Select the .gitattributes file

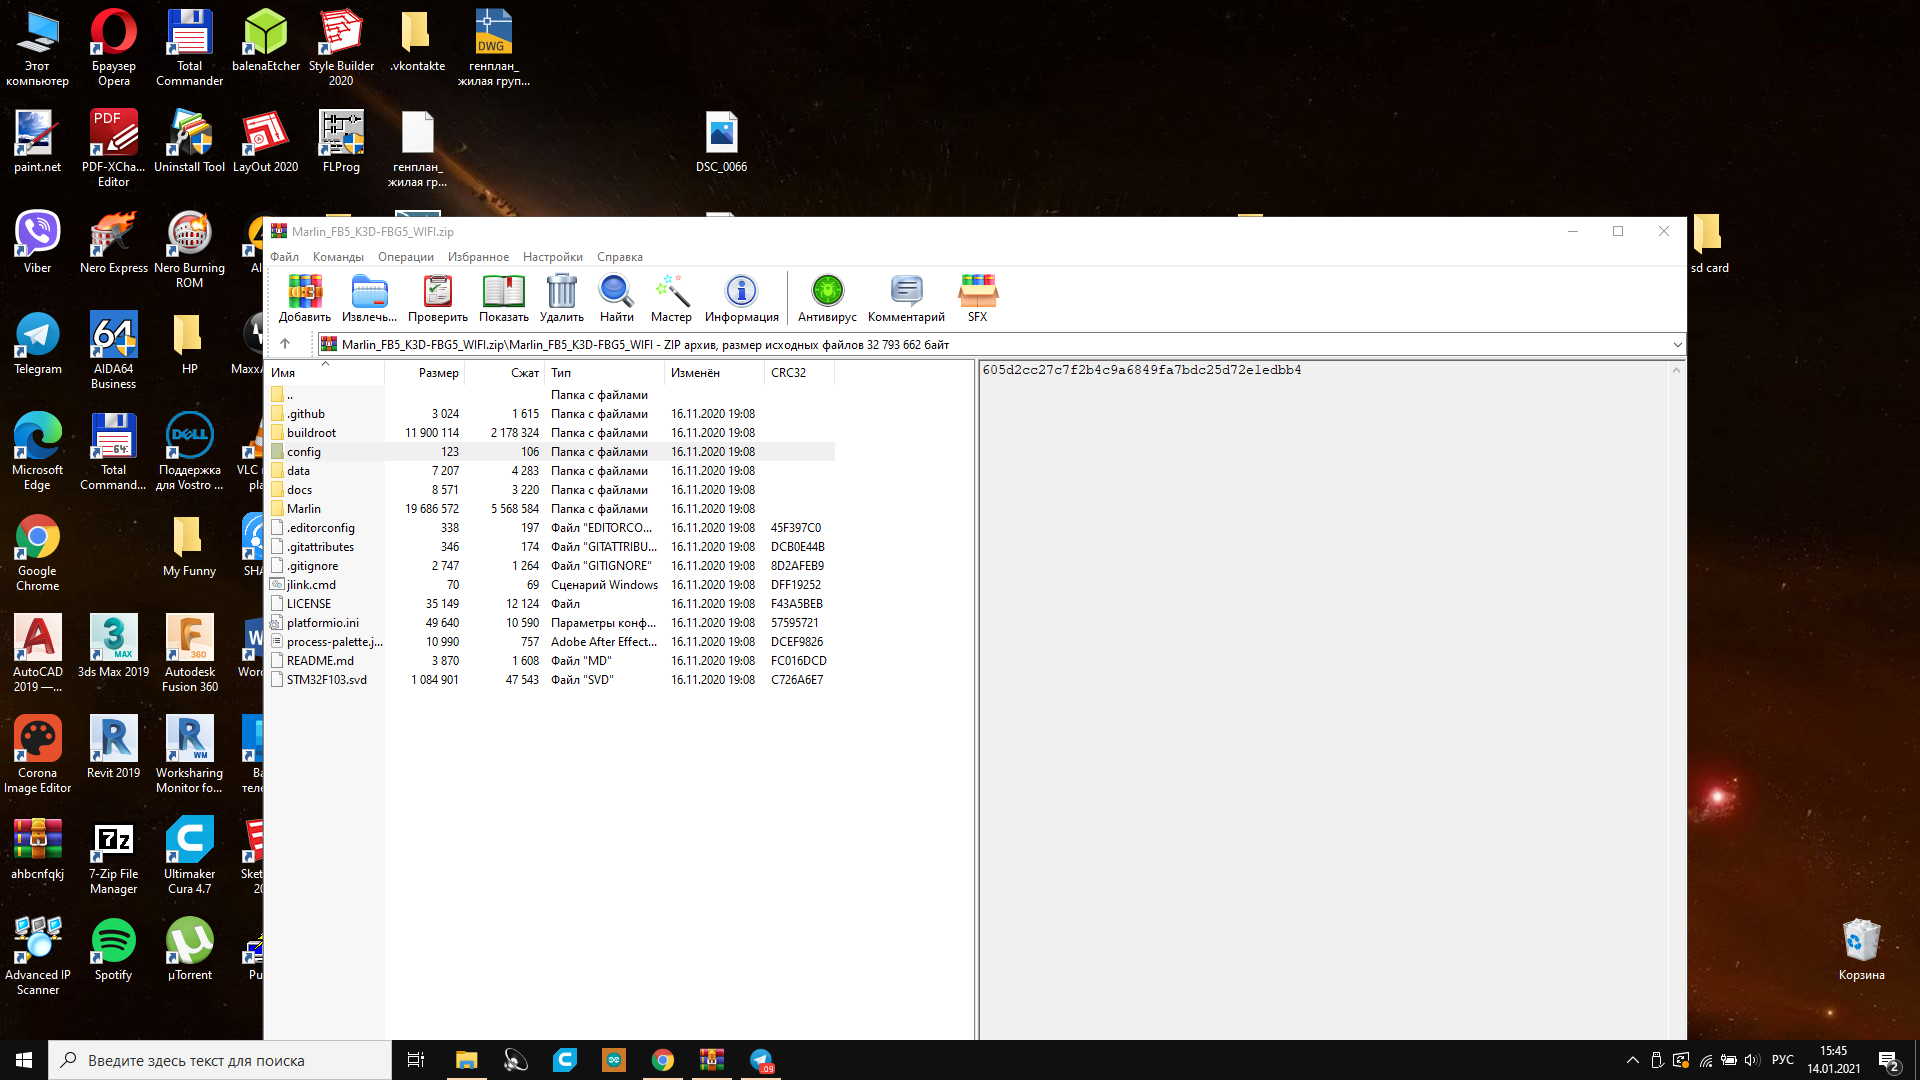click(550, 547)
